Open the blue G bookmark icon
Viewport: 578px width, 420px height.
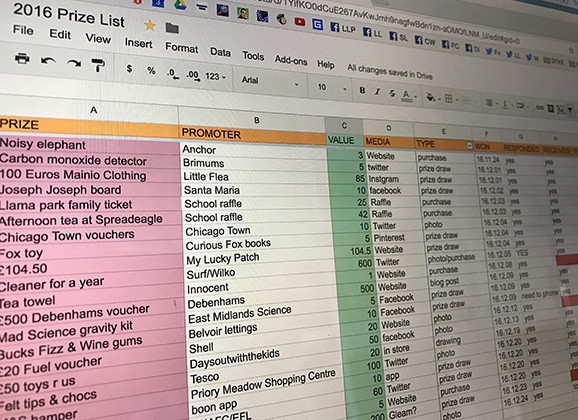click(x=317, y=25)
